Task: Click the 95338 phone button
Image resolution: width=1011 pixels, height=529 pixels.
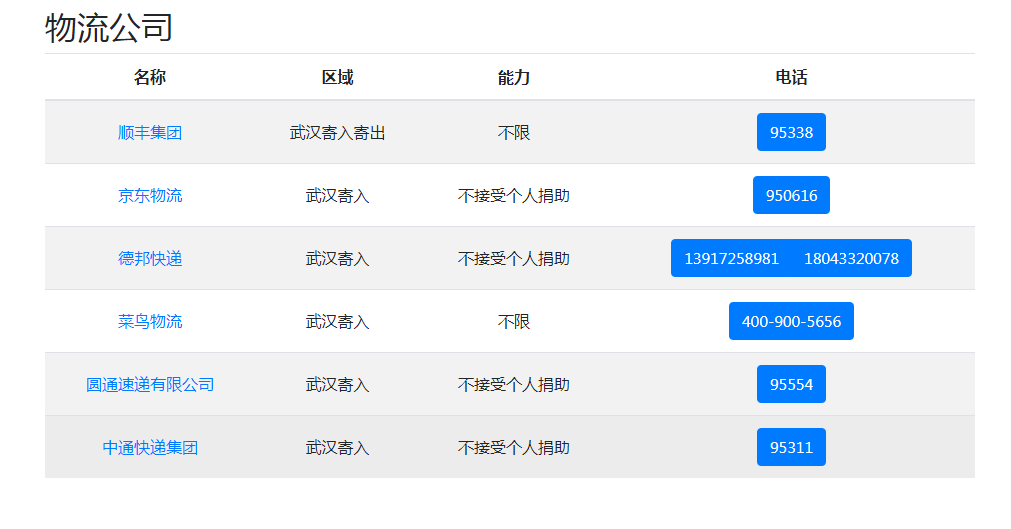Action: [x=791, y=132]
